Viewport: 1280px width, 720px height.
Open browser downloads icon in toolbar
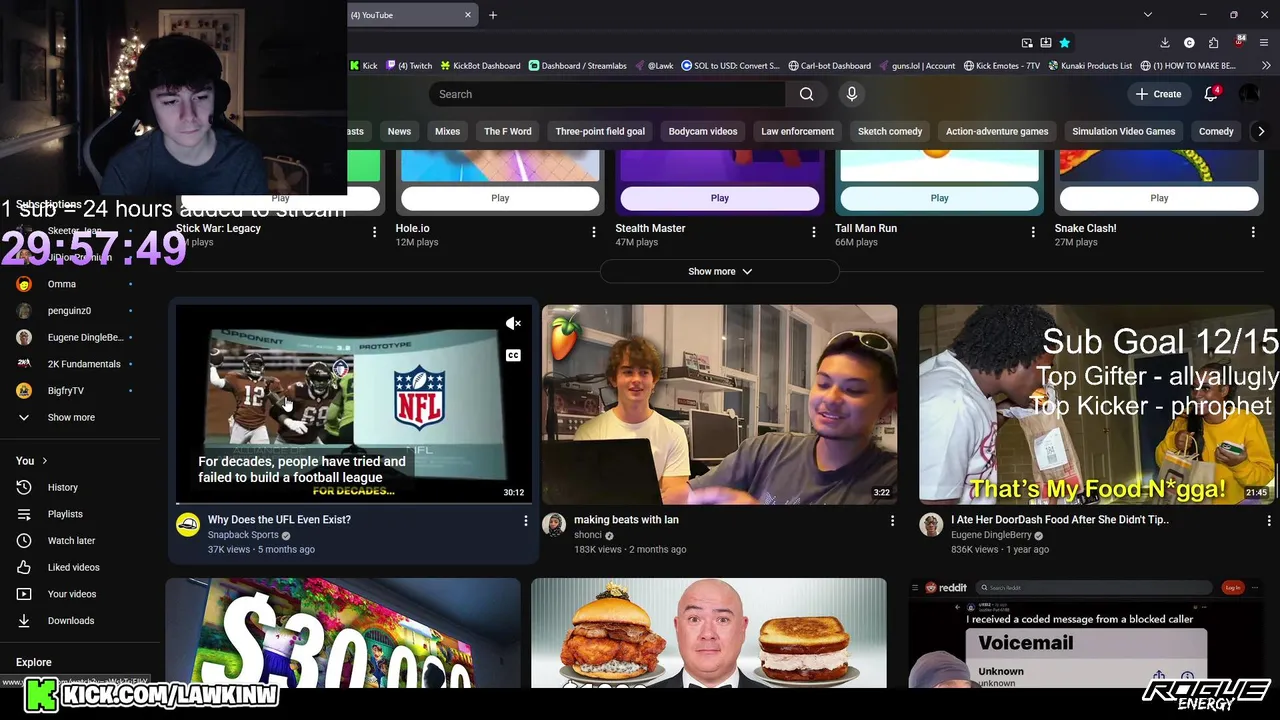point(1165,43)
